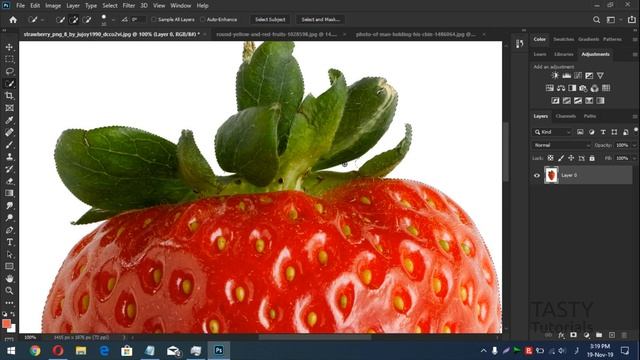The image size is (640, 360).
Task: Switch to the Channels tab
Action: tap(565, 116)
